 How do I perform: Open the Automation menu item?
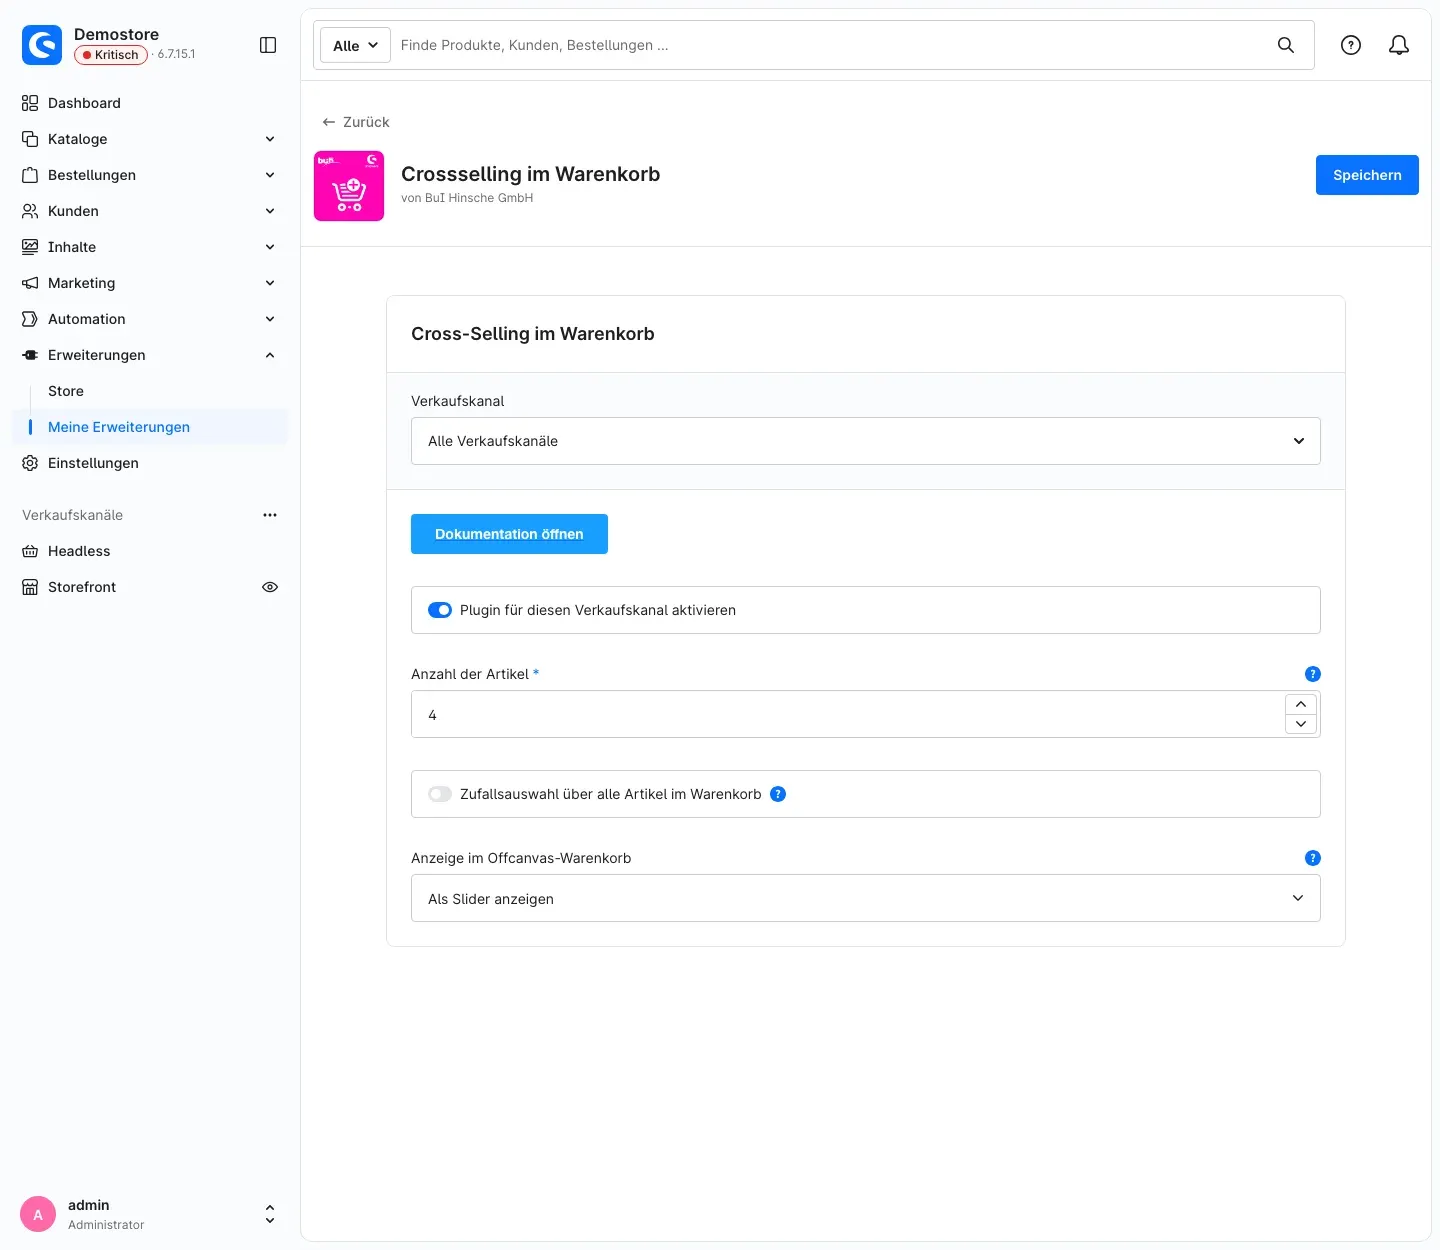[150, 319]
